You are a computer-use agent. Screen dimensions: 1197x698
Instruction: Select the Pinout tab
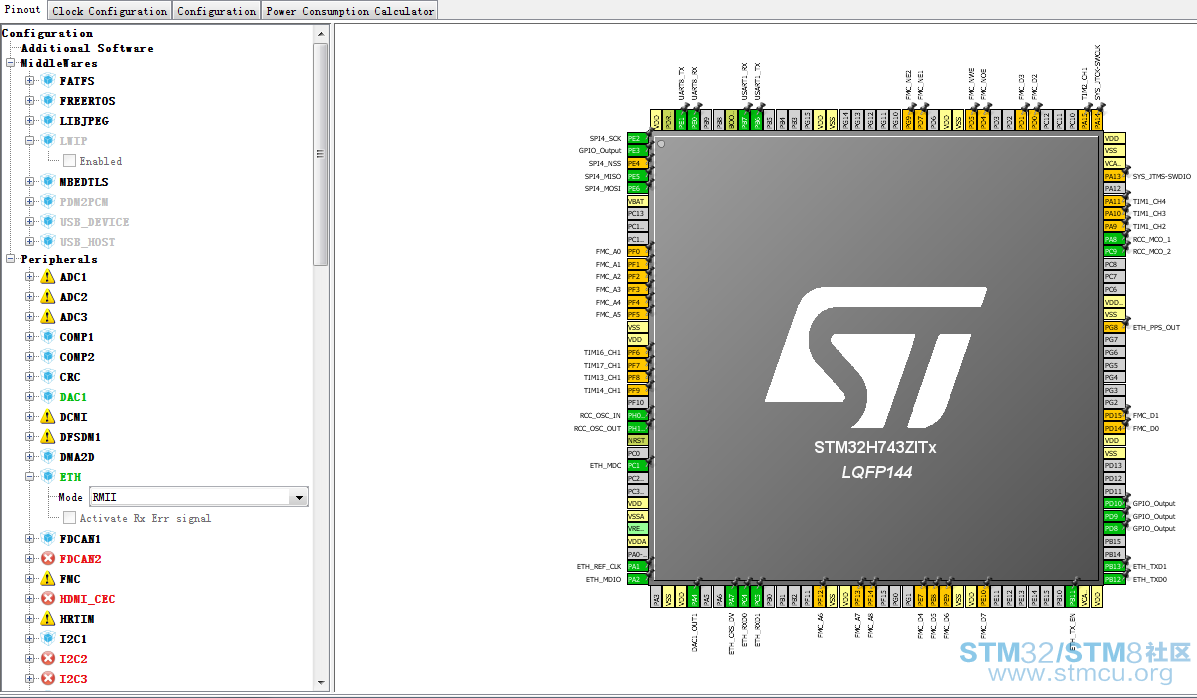(22, 10)
